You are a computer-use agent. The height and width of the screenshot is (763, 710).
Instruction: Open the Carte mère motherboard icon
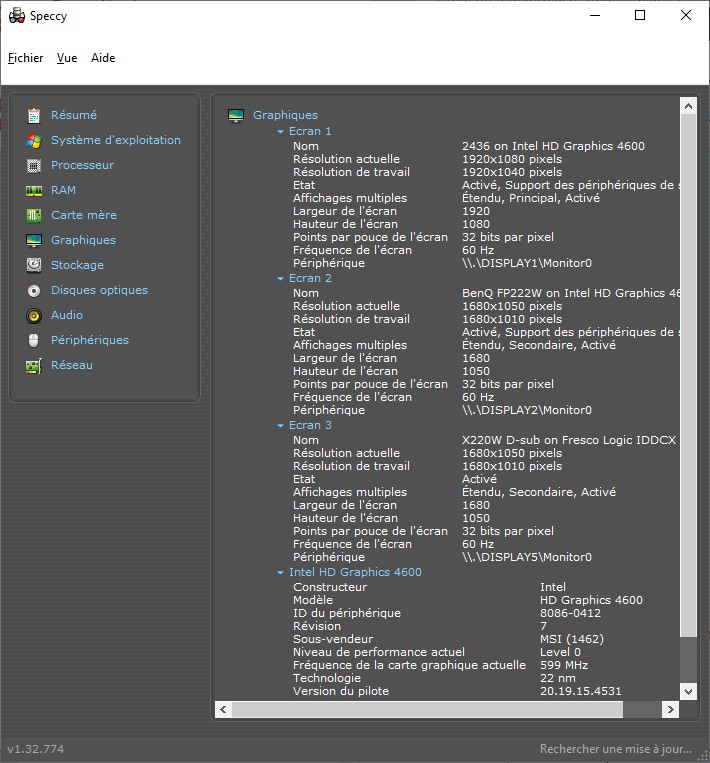coord(34,216)
